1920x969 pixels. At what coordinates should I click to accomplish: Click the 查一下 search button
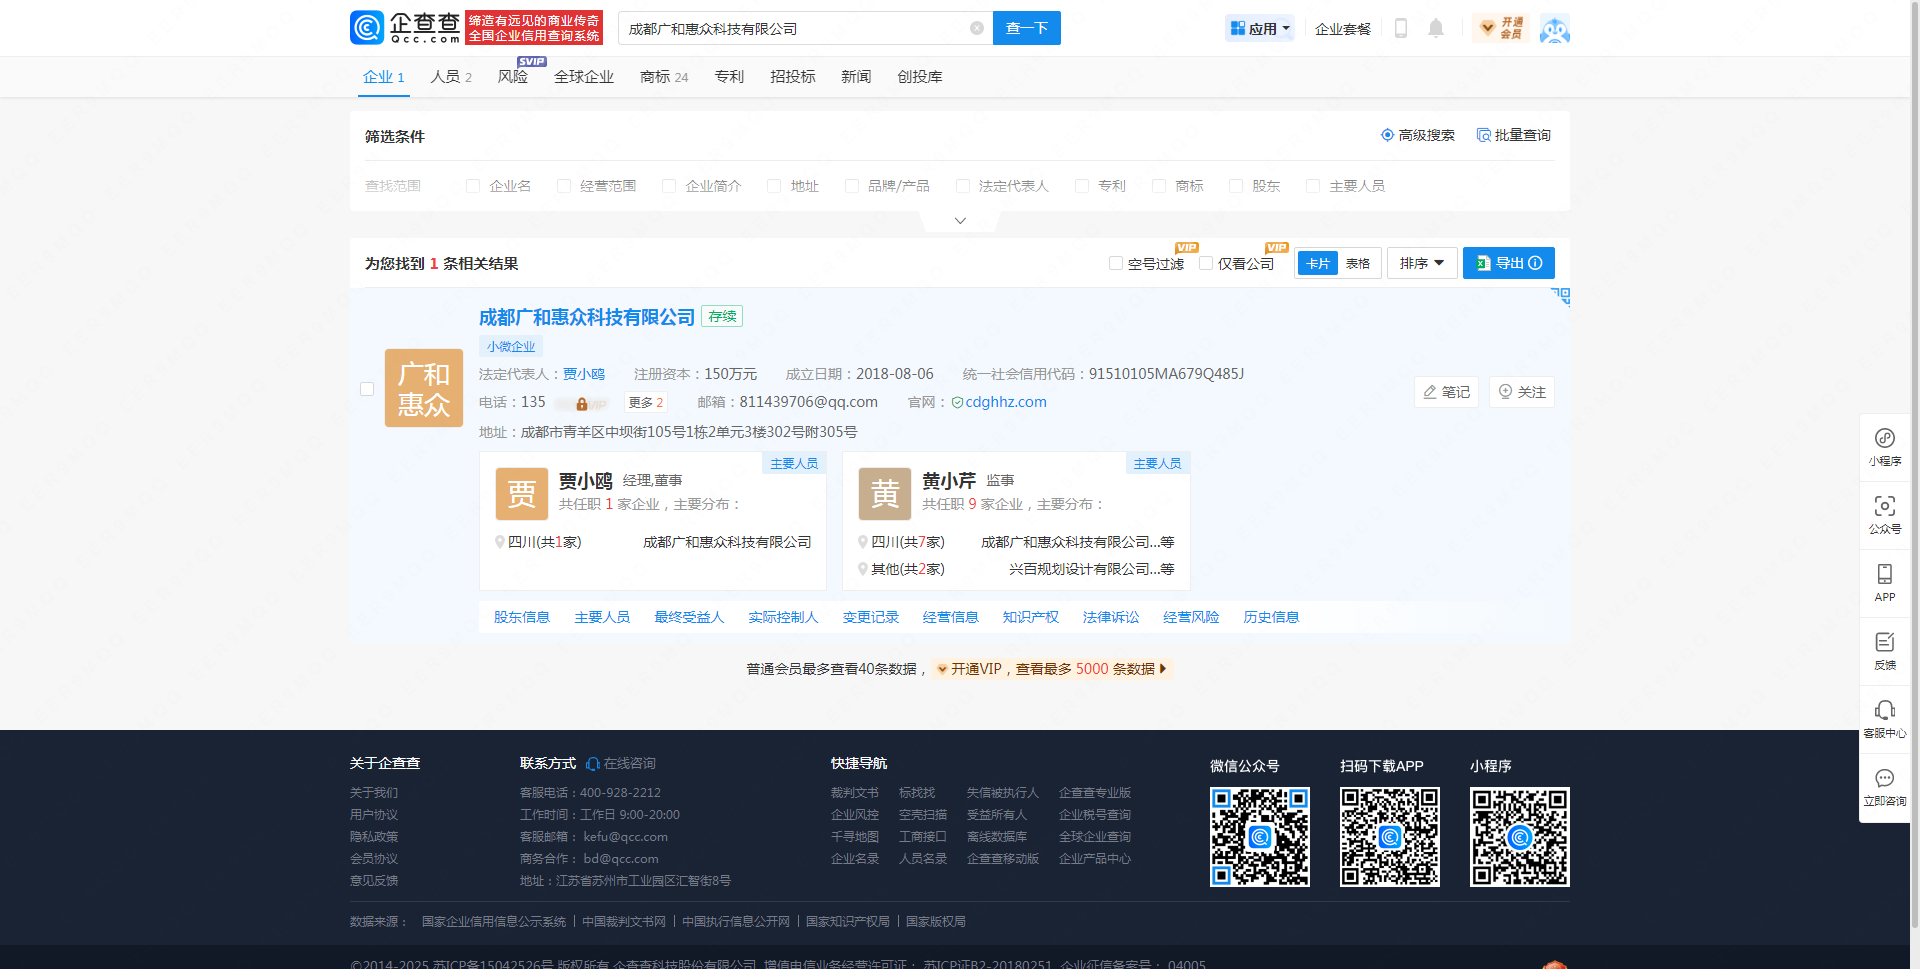(x=1027, y=28)
